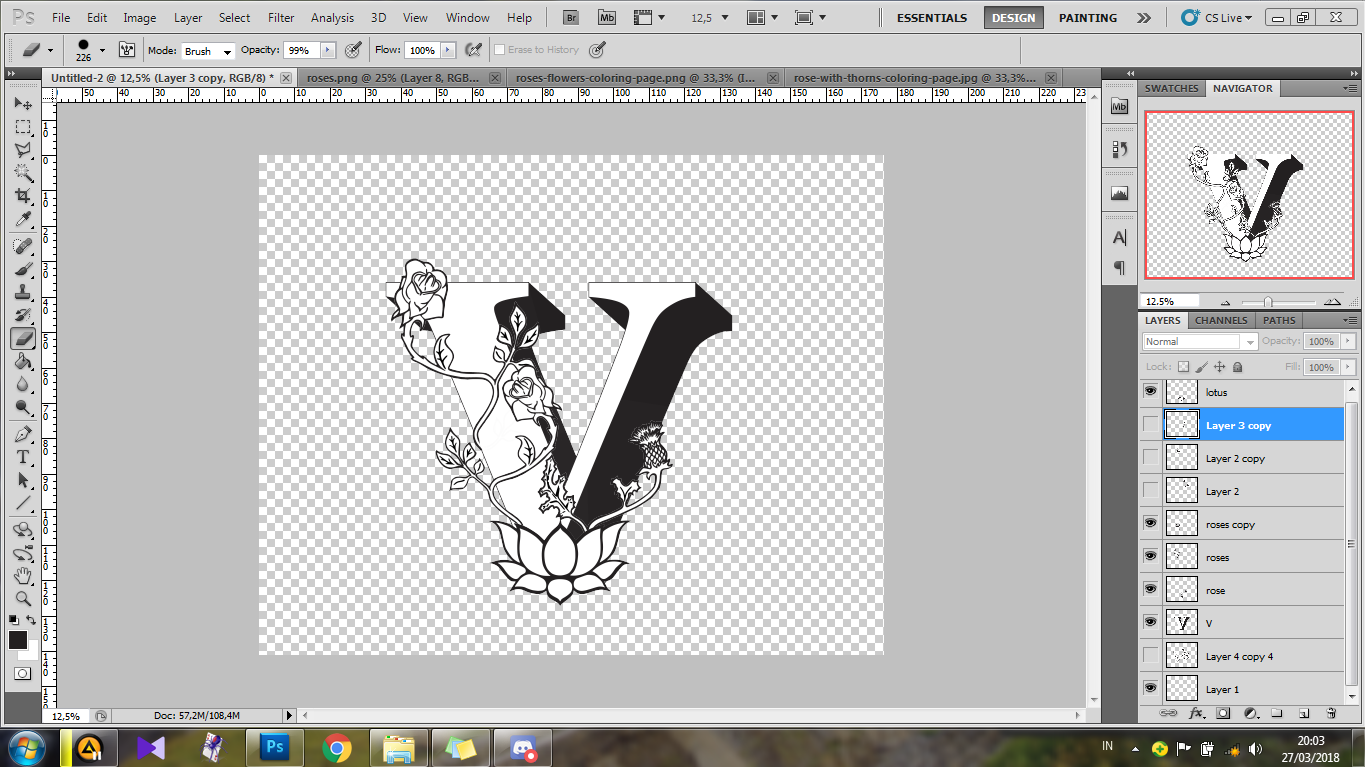1365x767 pixels.
Task: Show the Layer 2 layer
Action: click(1150, 491)
